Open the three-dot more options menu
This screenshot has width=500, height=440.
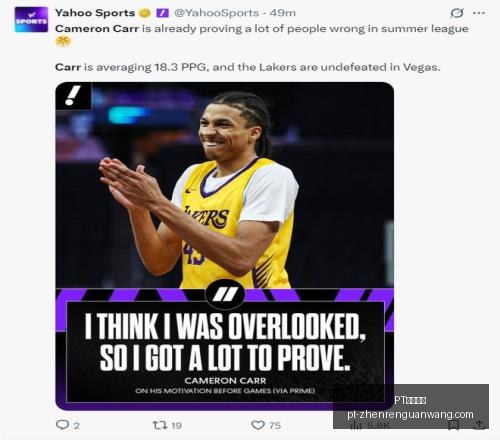pyautogui.click(x=479, y=13)
